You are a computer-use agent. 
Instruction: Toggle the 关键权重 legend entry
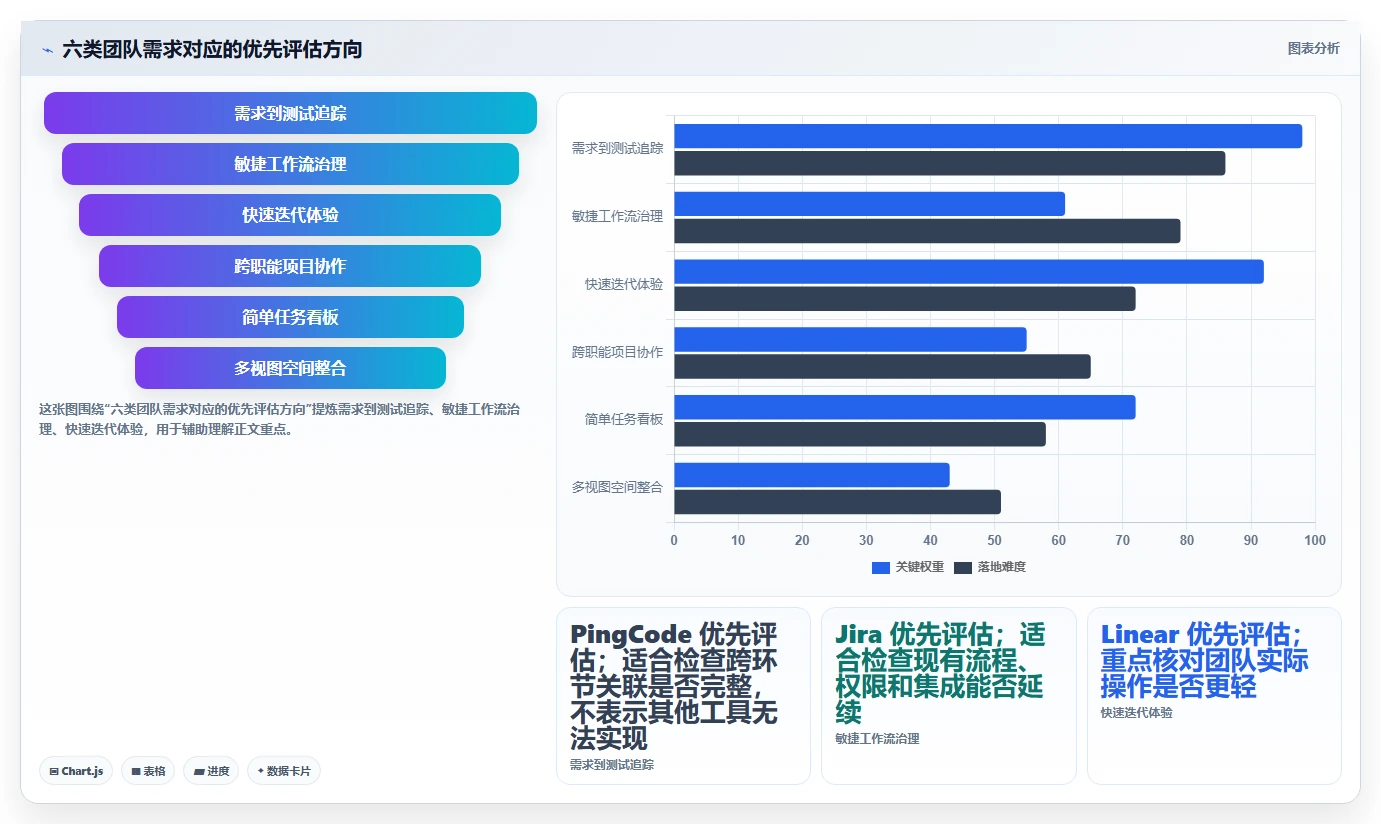(908, 567)
